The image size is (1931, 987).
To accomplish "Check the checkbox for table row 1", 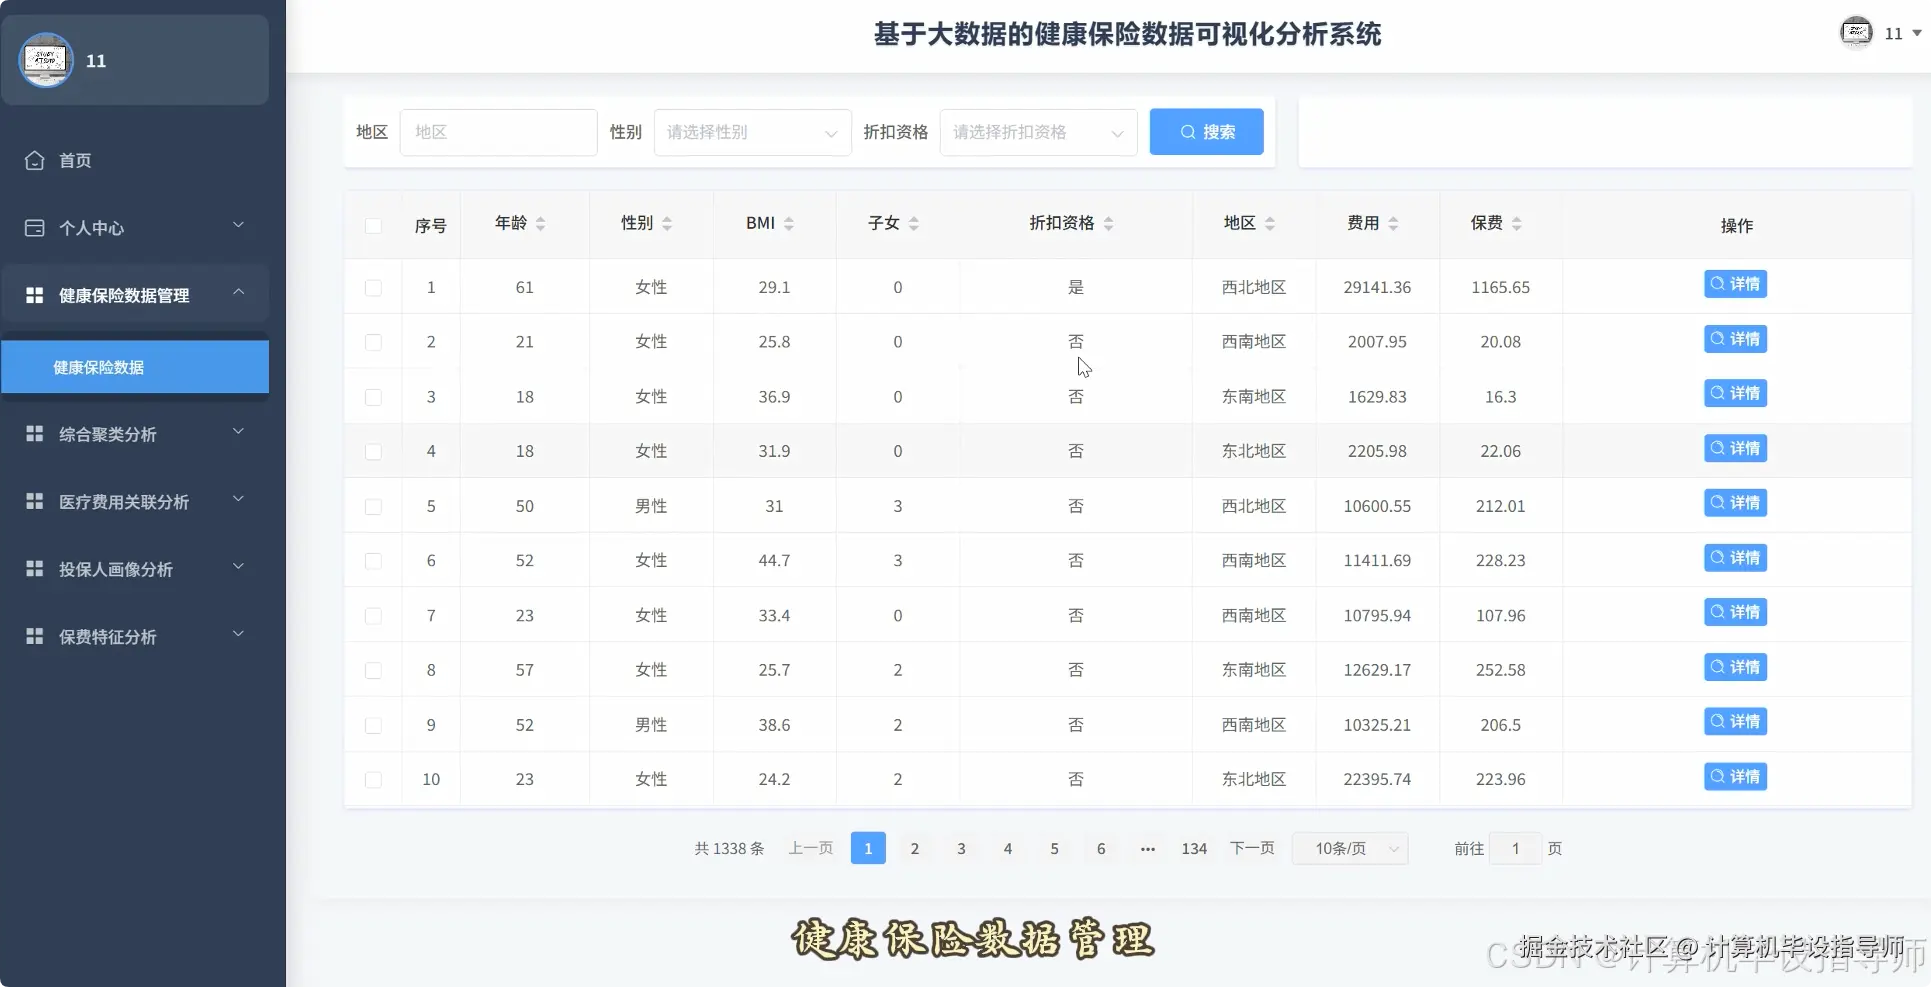I will click(x=373, y=287).
